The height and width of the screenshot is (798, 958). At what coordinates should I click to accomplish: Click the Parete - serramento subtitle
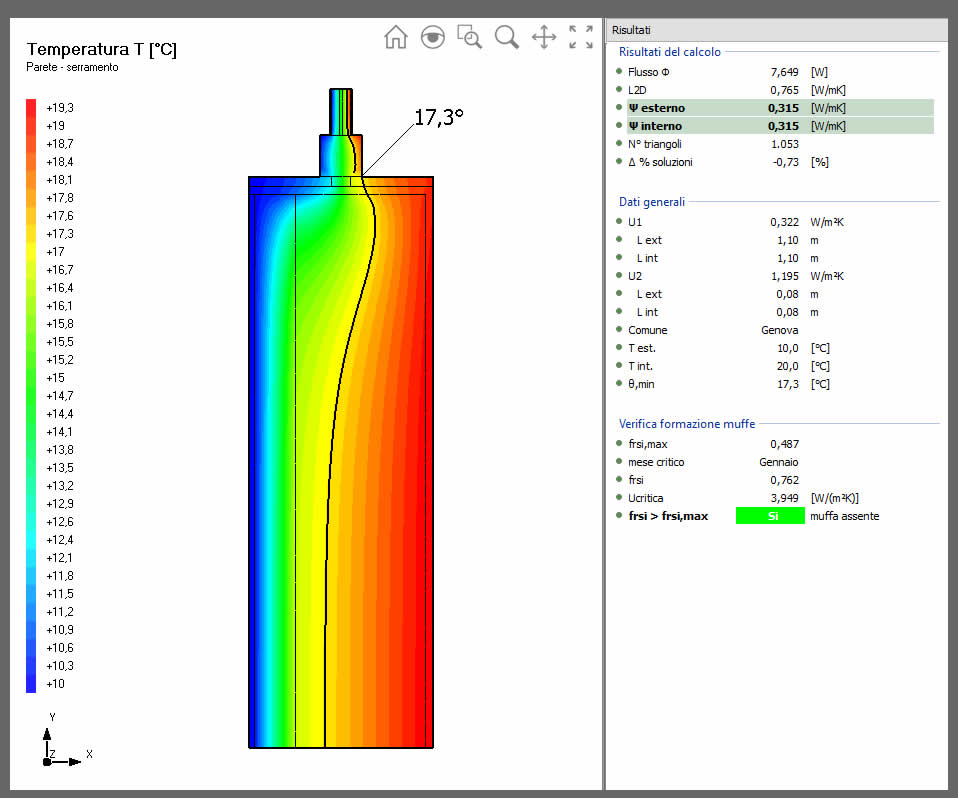(x=72, y=67)
